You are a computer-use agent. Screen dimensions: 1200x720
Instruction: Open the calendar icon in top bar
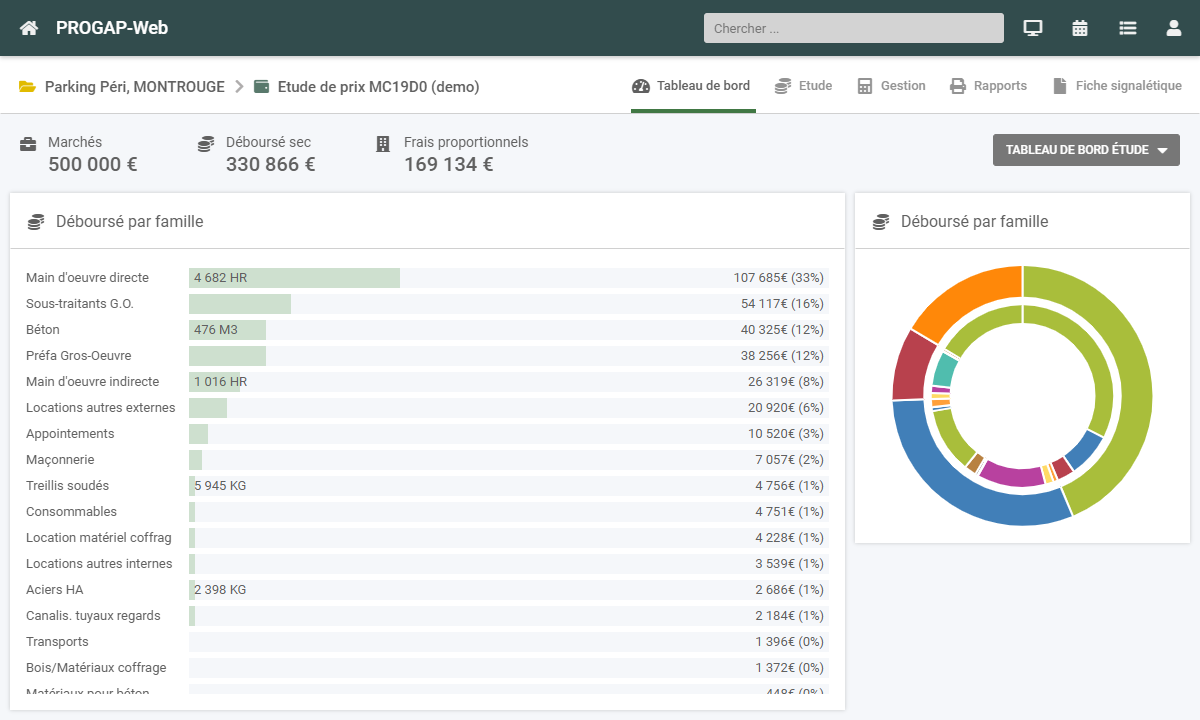tap(1080, 28)
